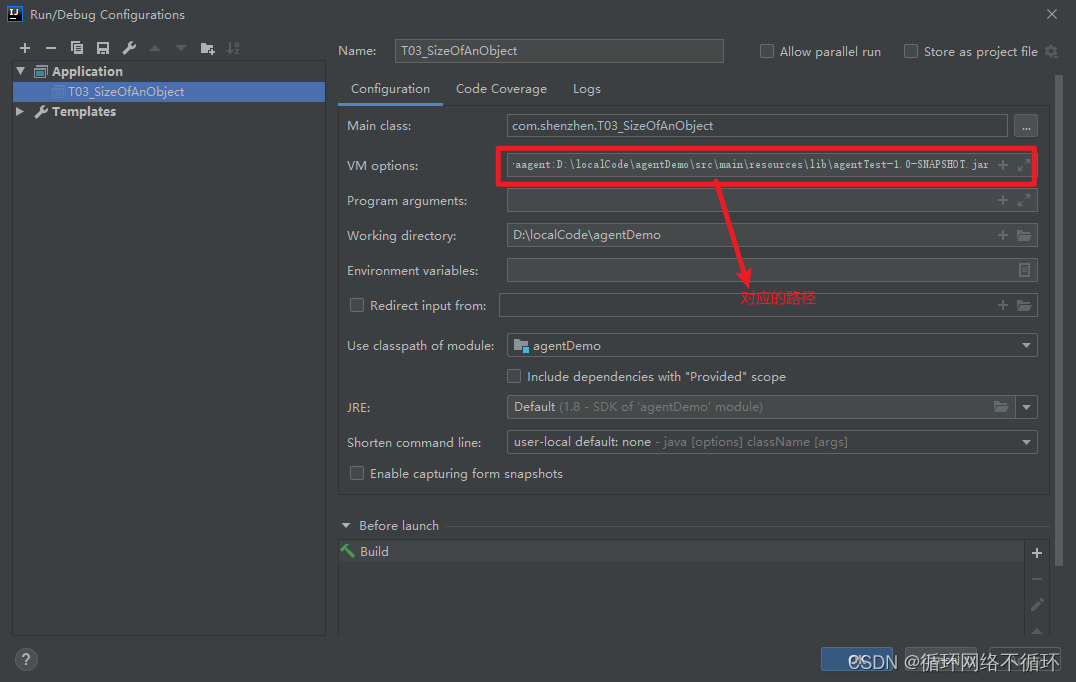Add a new run configuration

coord(25,47)
